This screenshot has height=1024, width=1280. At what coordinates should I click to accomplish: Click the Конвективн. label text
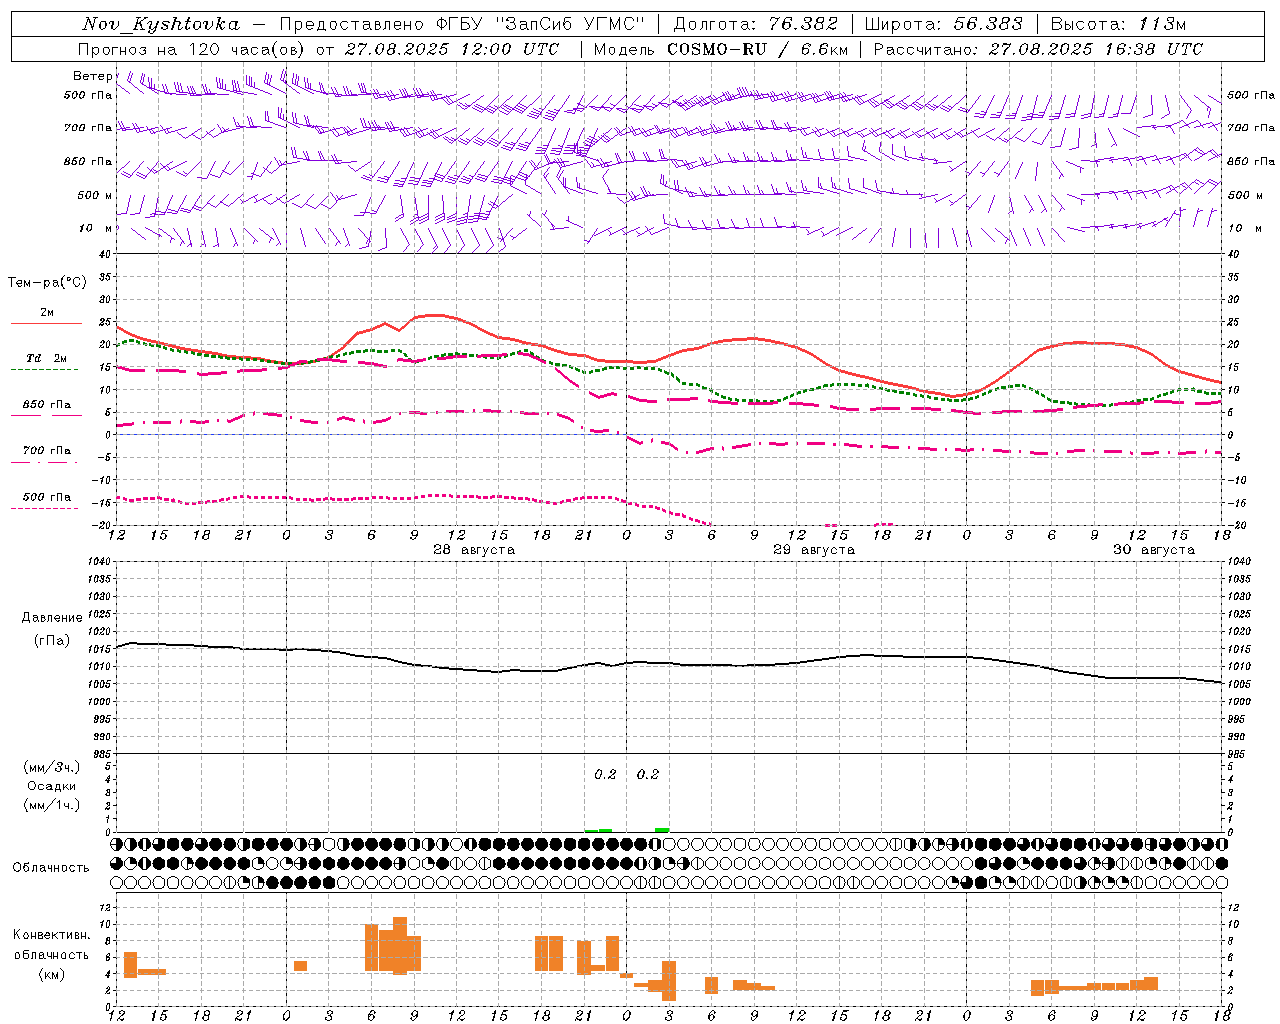click(52, 935)
